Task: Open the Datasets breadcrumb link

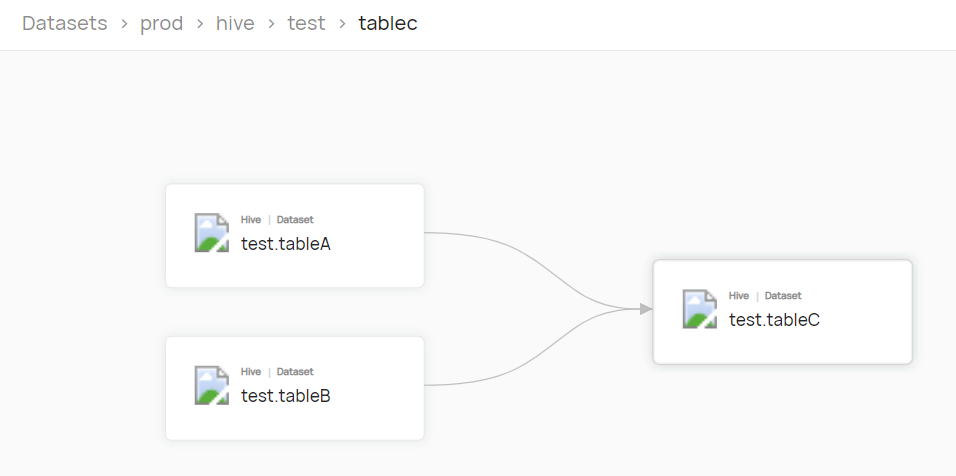Action: click(x=65, y=23)
